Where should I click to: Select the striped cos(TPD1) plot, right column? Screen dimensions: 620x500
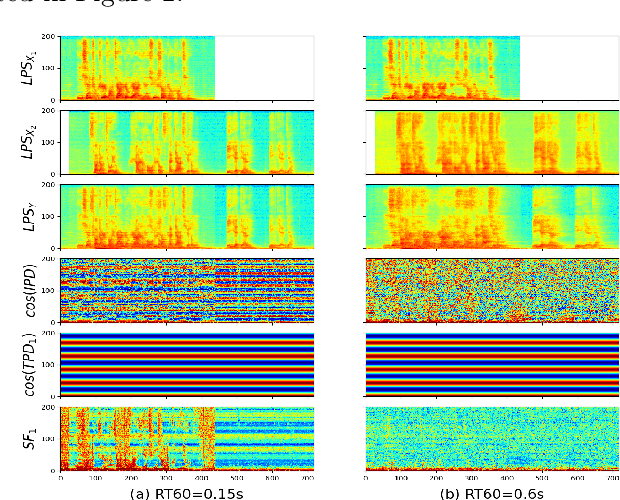pos(492,364)
